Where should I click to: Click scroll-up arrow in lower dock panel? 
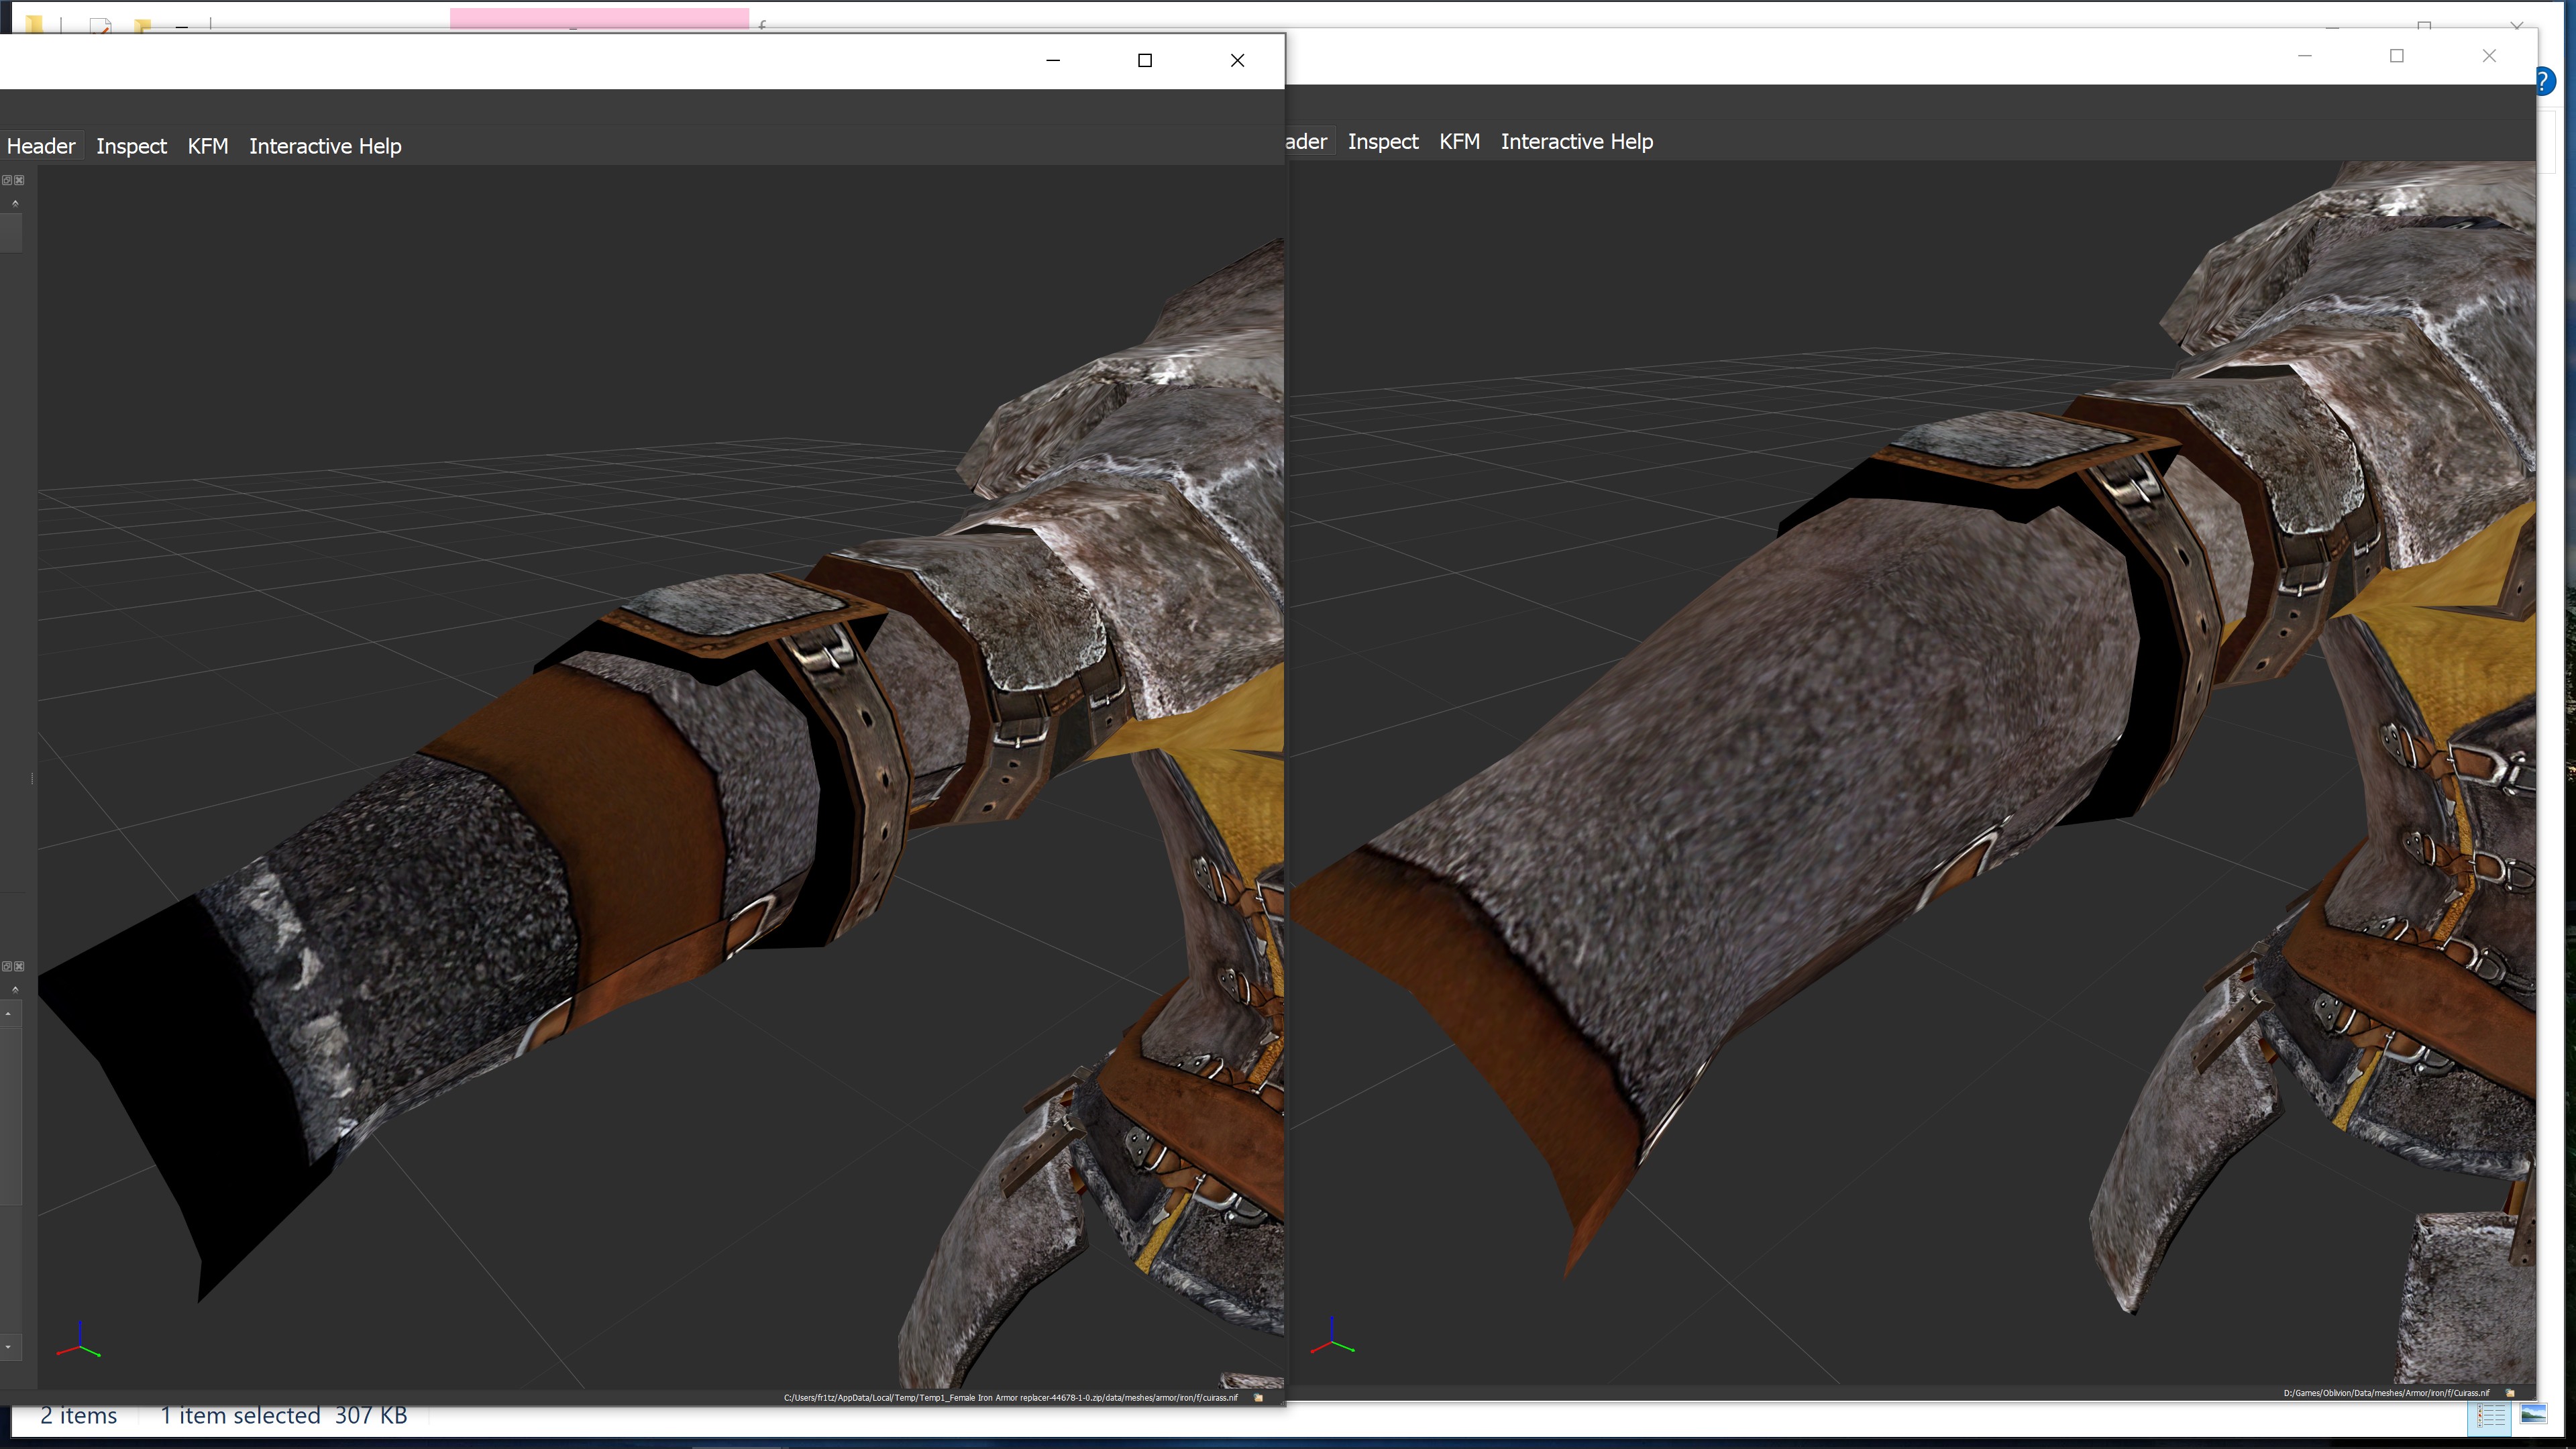pos(8,1014)
